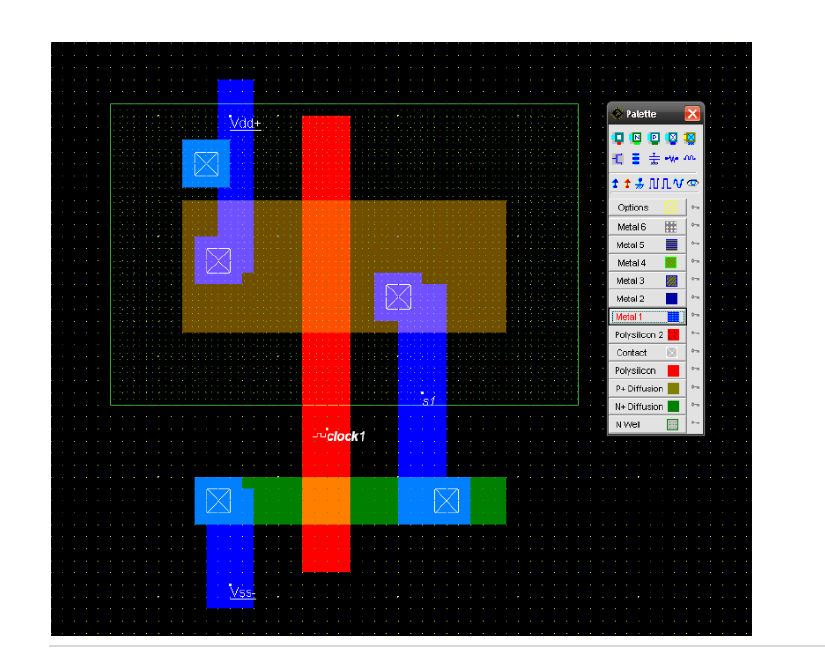Select the red high-voltage supply arrow

[627, 184]
